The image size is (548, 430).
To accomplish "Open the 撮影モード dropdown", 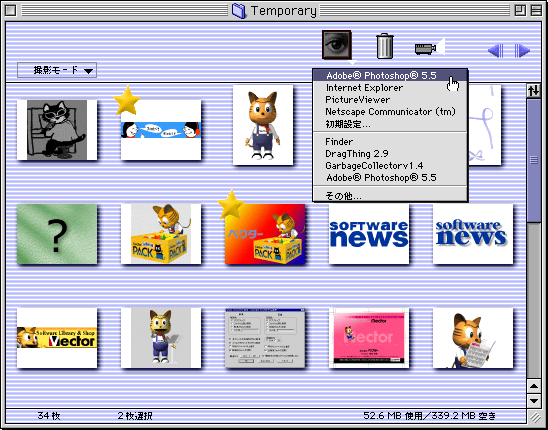I will [x=57, y=70].
